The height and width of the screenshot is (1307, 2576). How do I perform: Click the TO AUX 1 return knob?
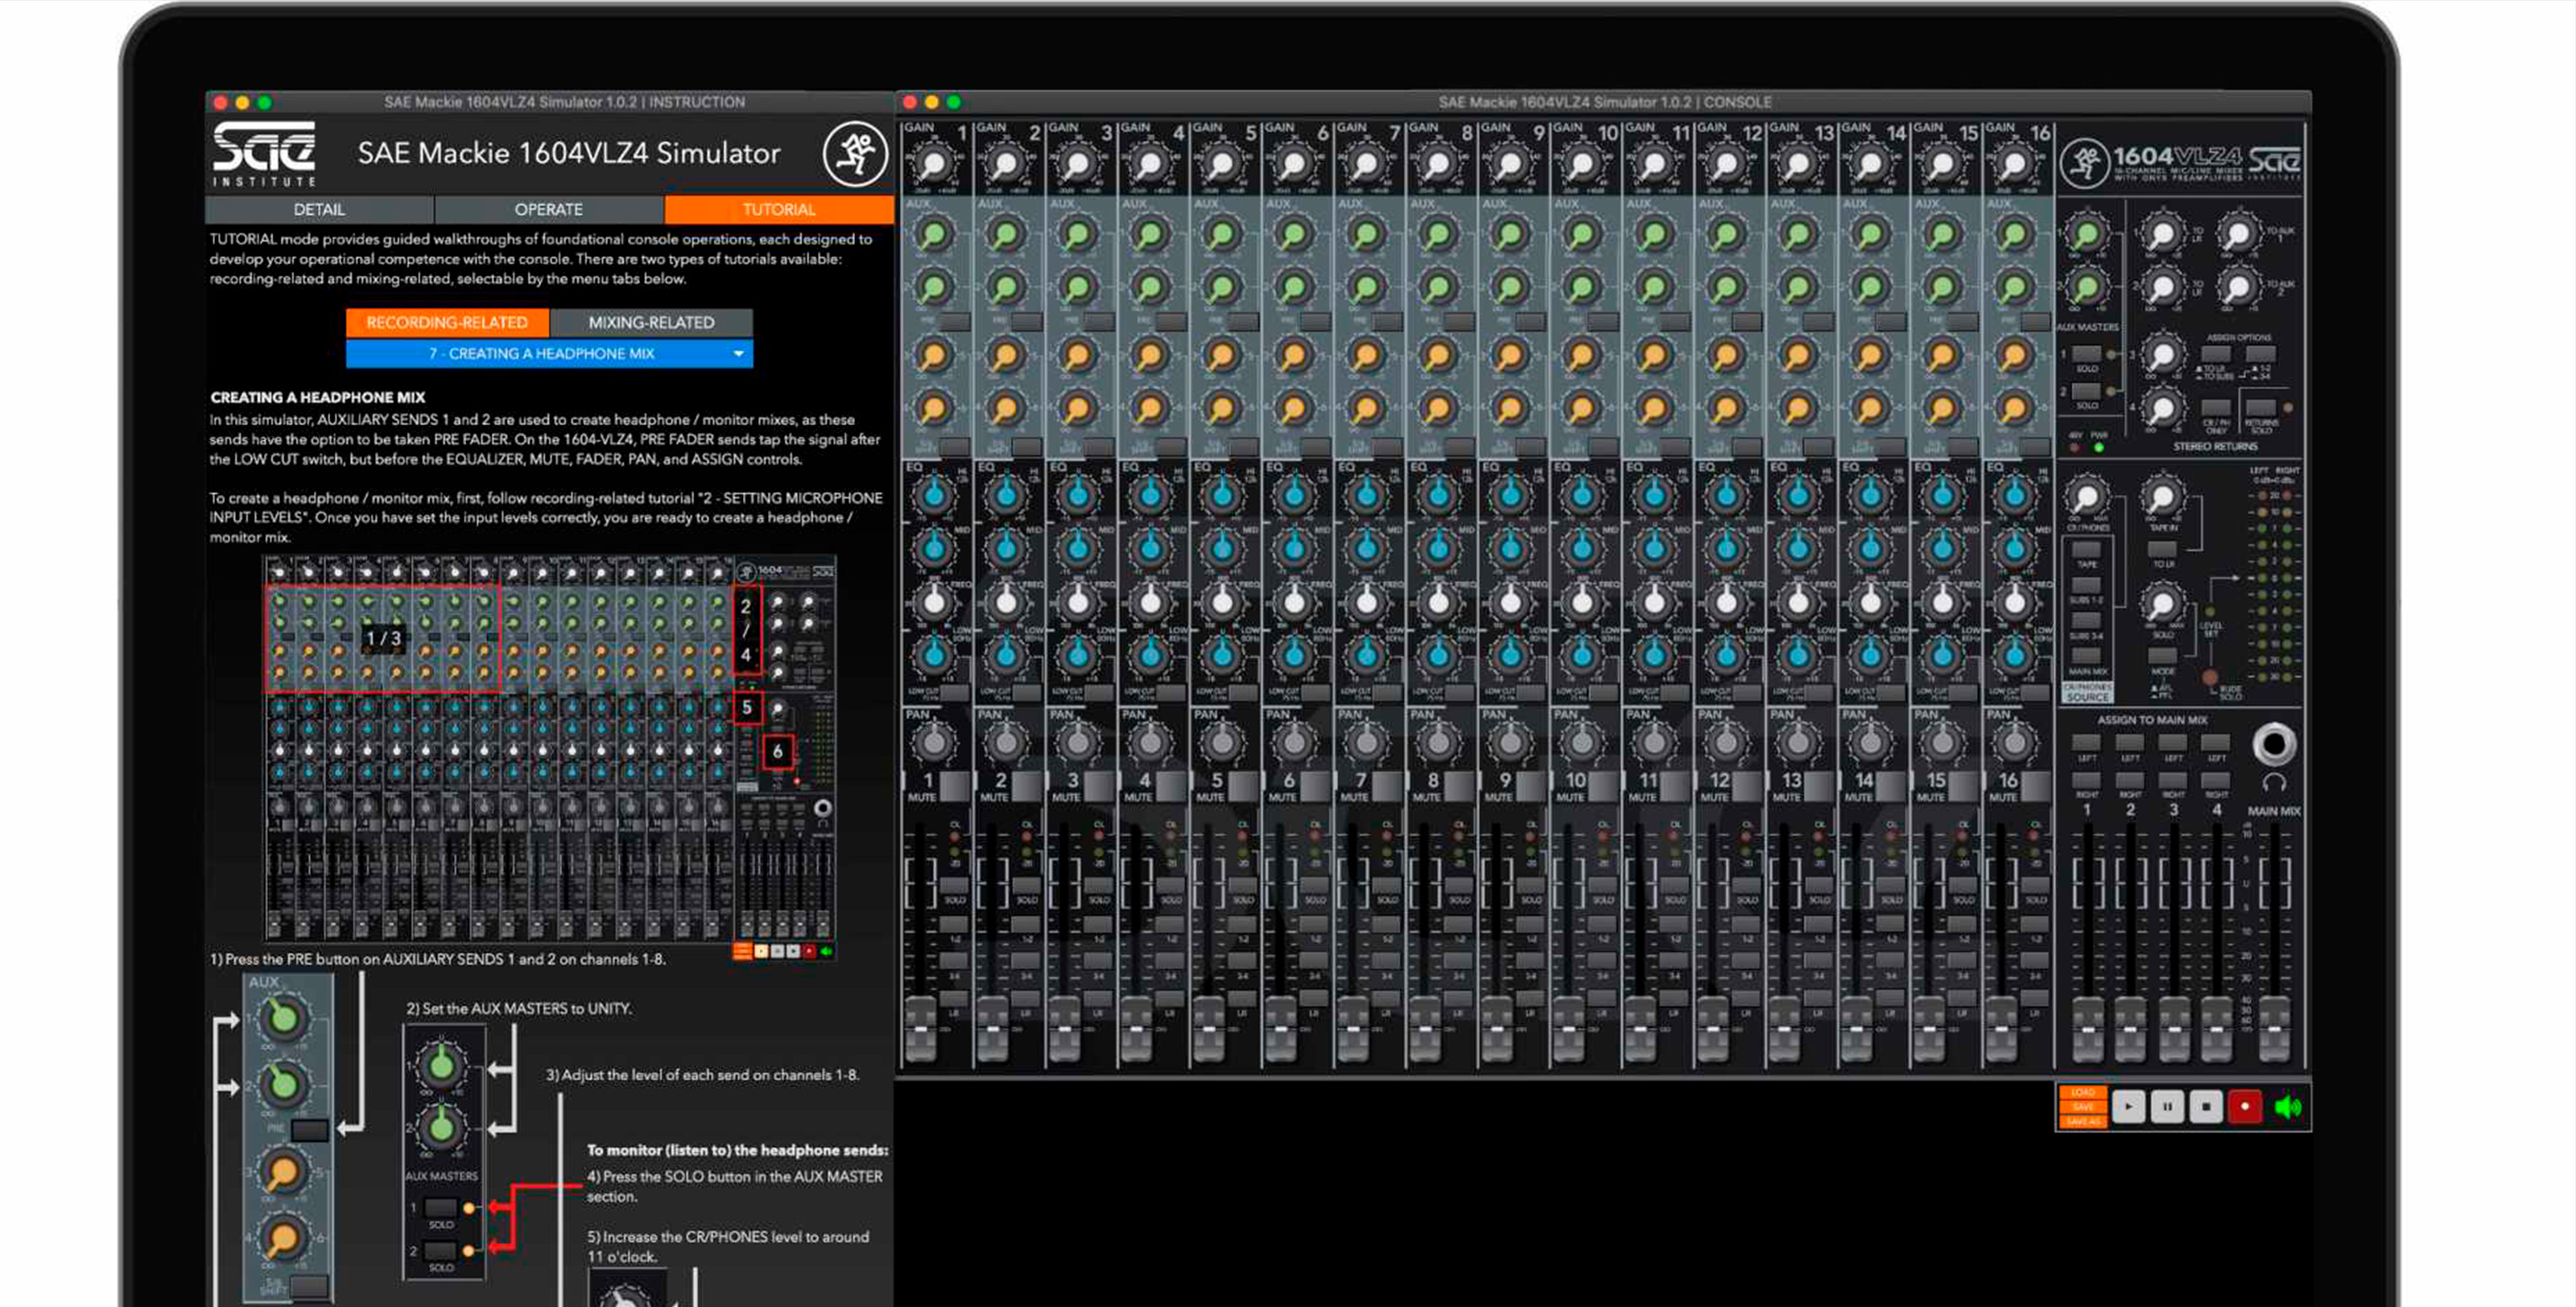click(x=2238, y=235)
